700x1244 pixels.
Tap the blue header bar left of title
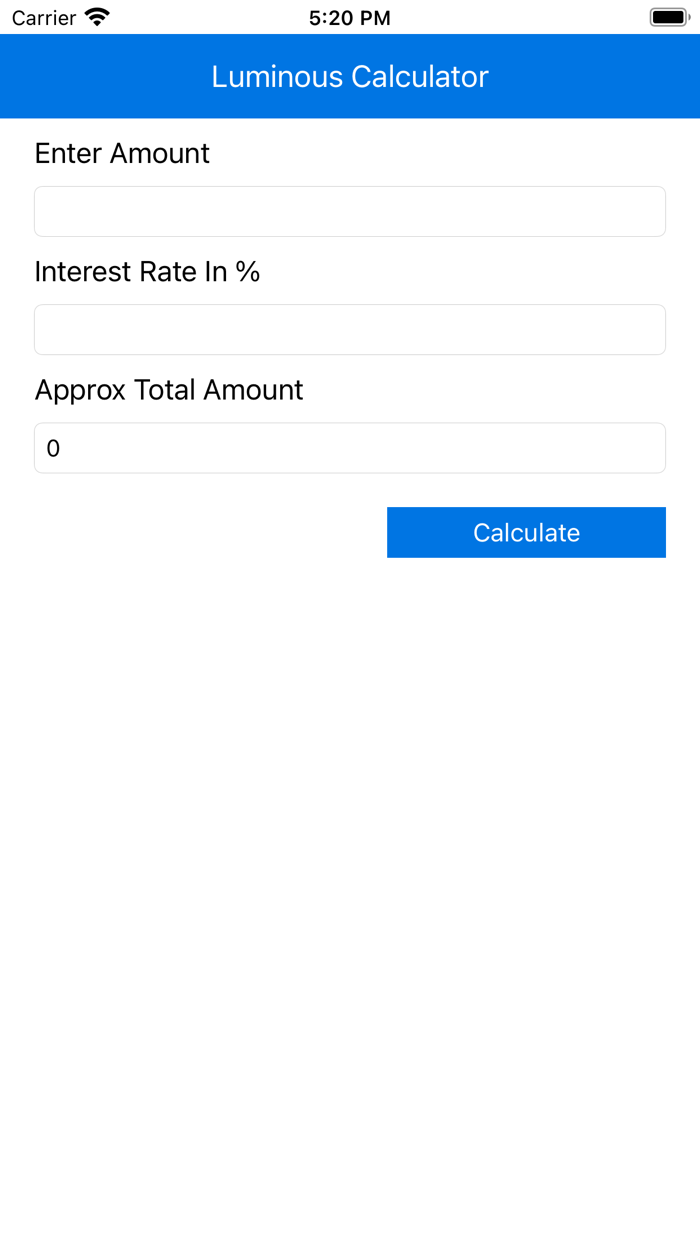(x=100, y=77)
